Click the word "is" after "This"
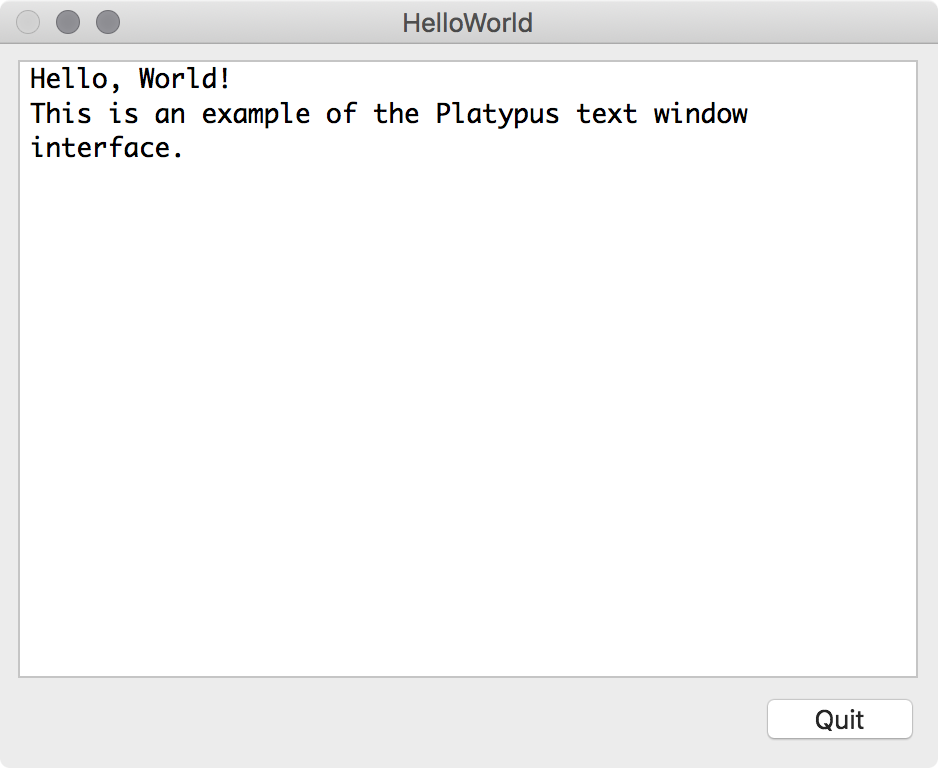 click(x=123, y=113)
